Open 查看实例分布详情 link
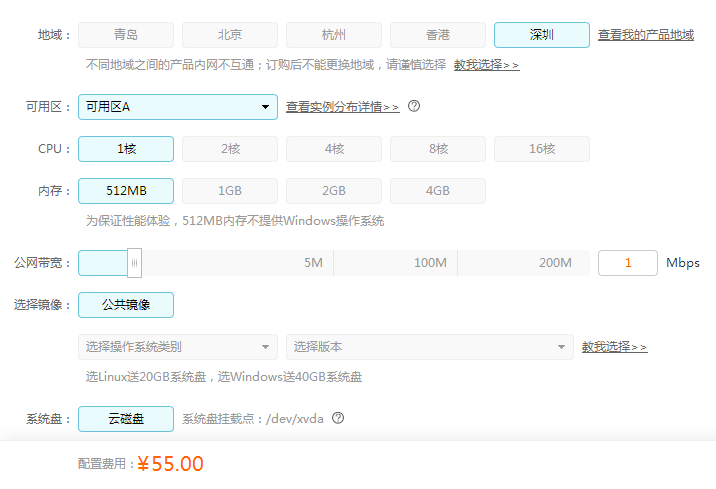Image resolution: width=716 pixels, height=489 pixels. click(x=342, y=107)
